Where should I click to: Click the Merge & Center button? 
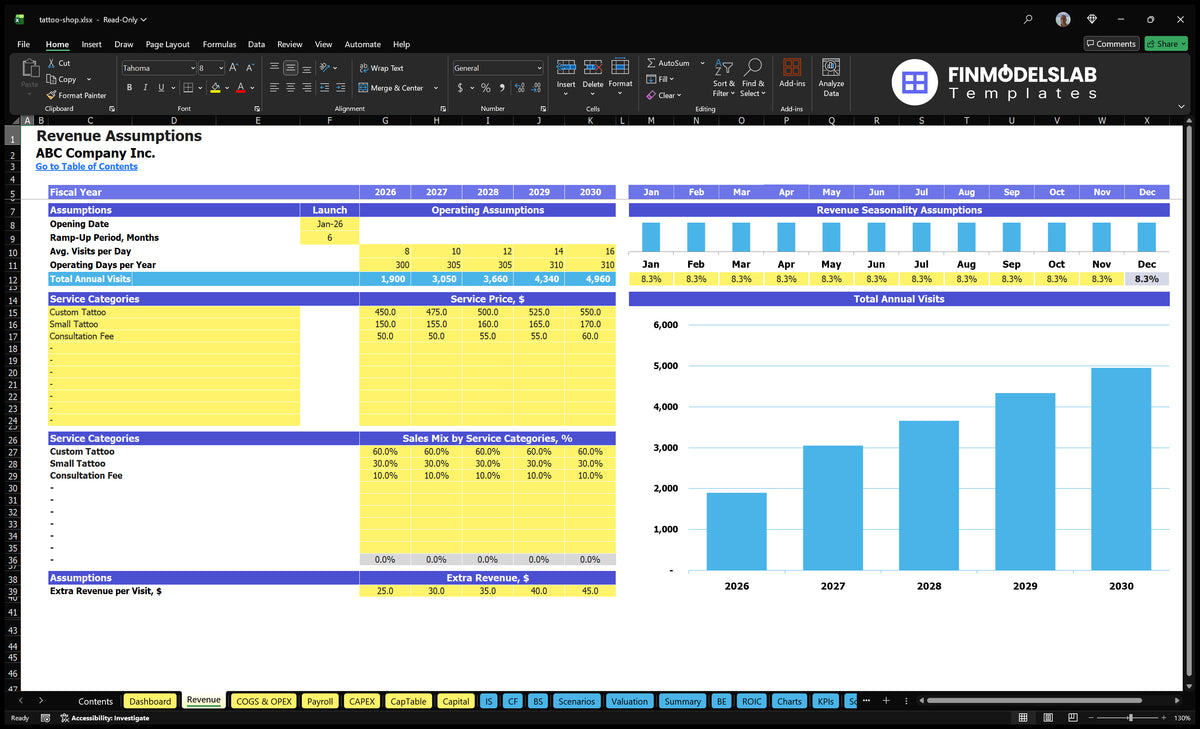point(391,88)
